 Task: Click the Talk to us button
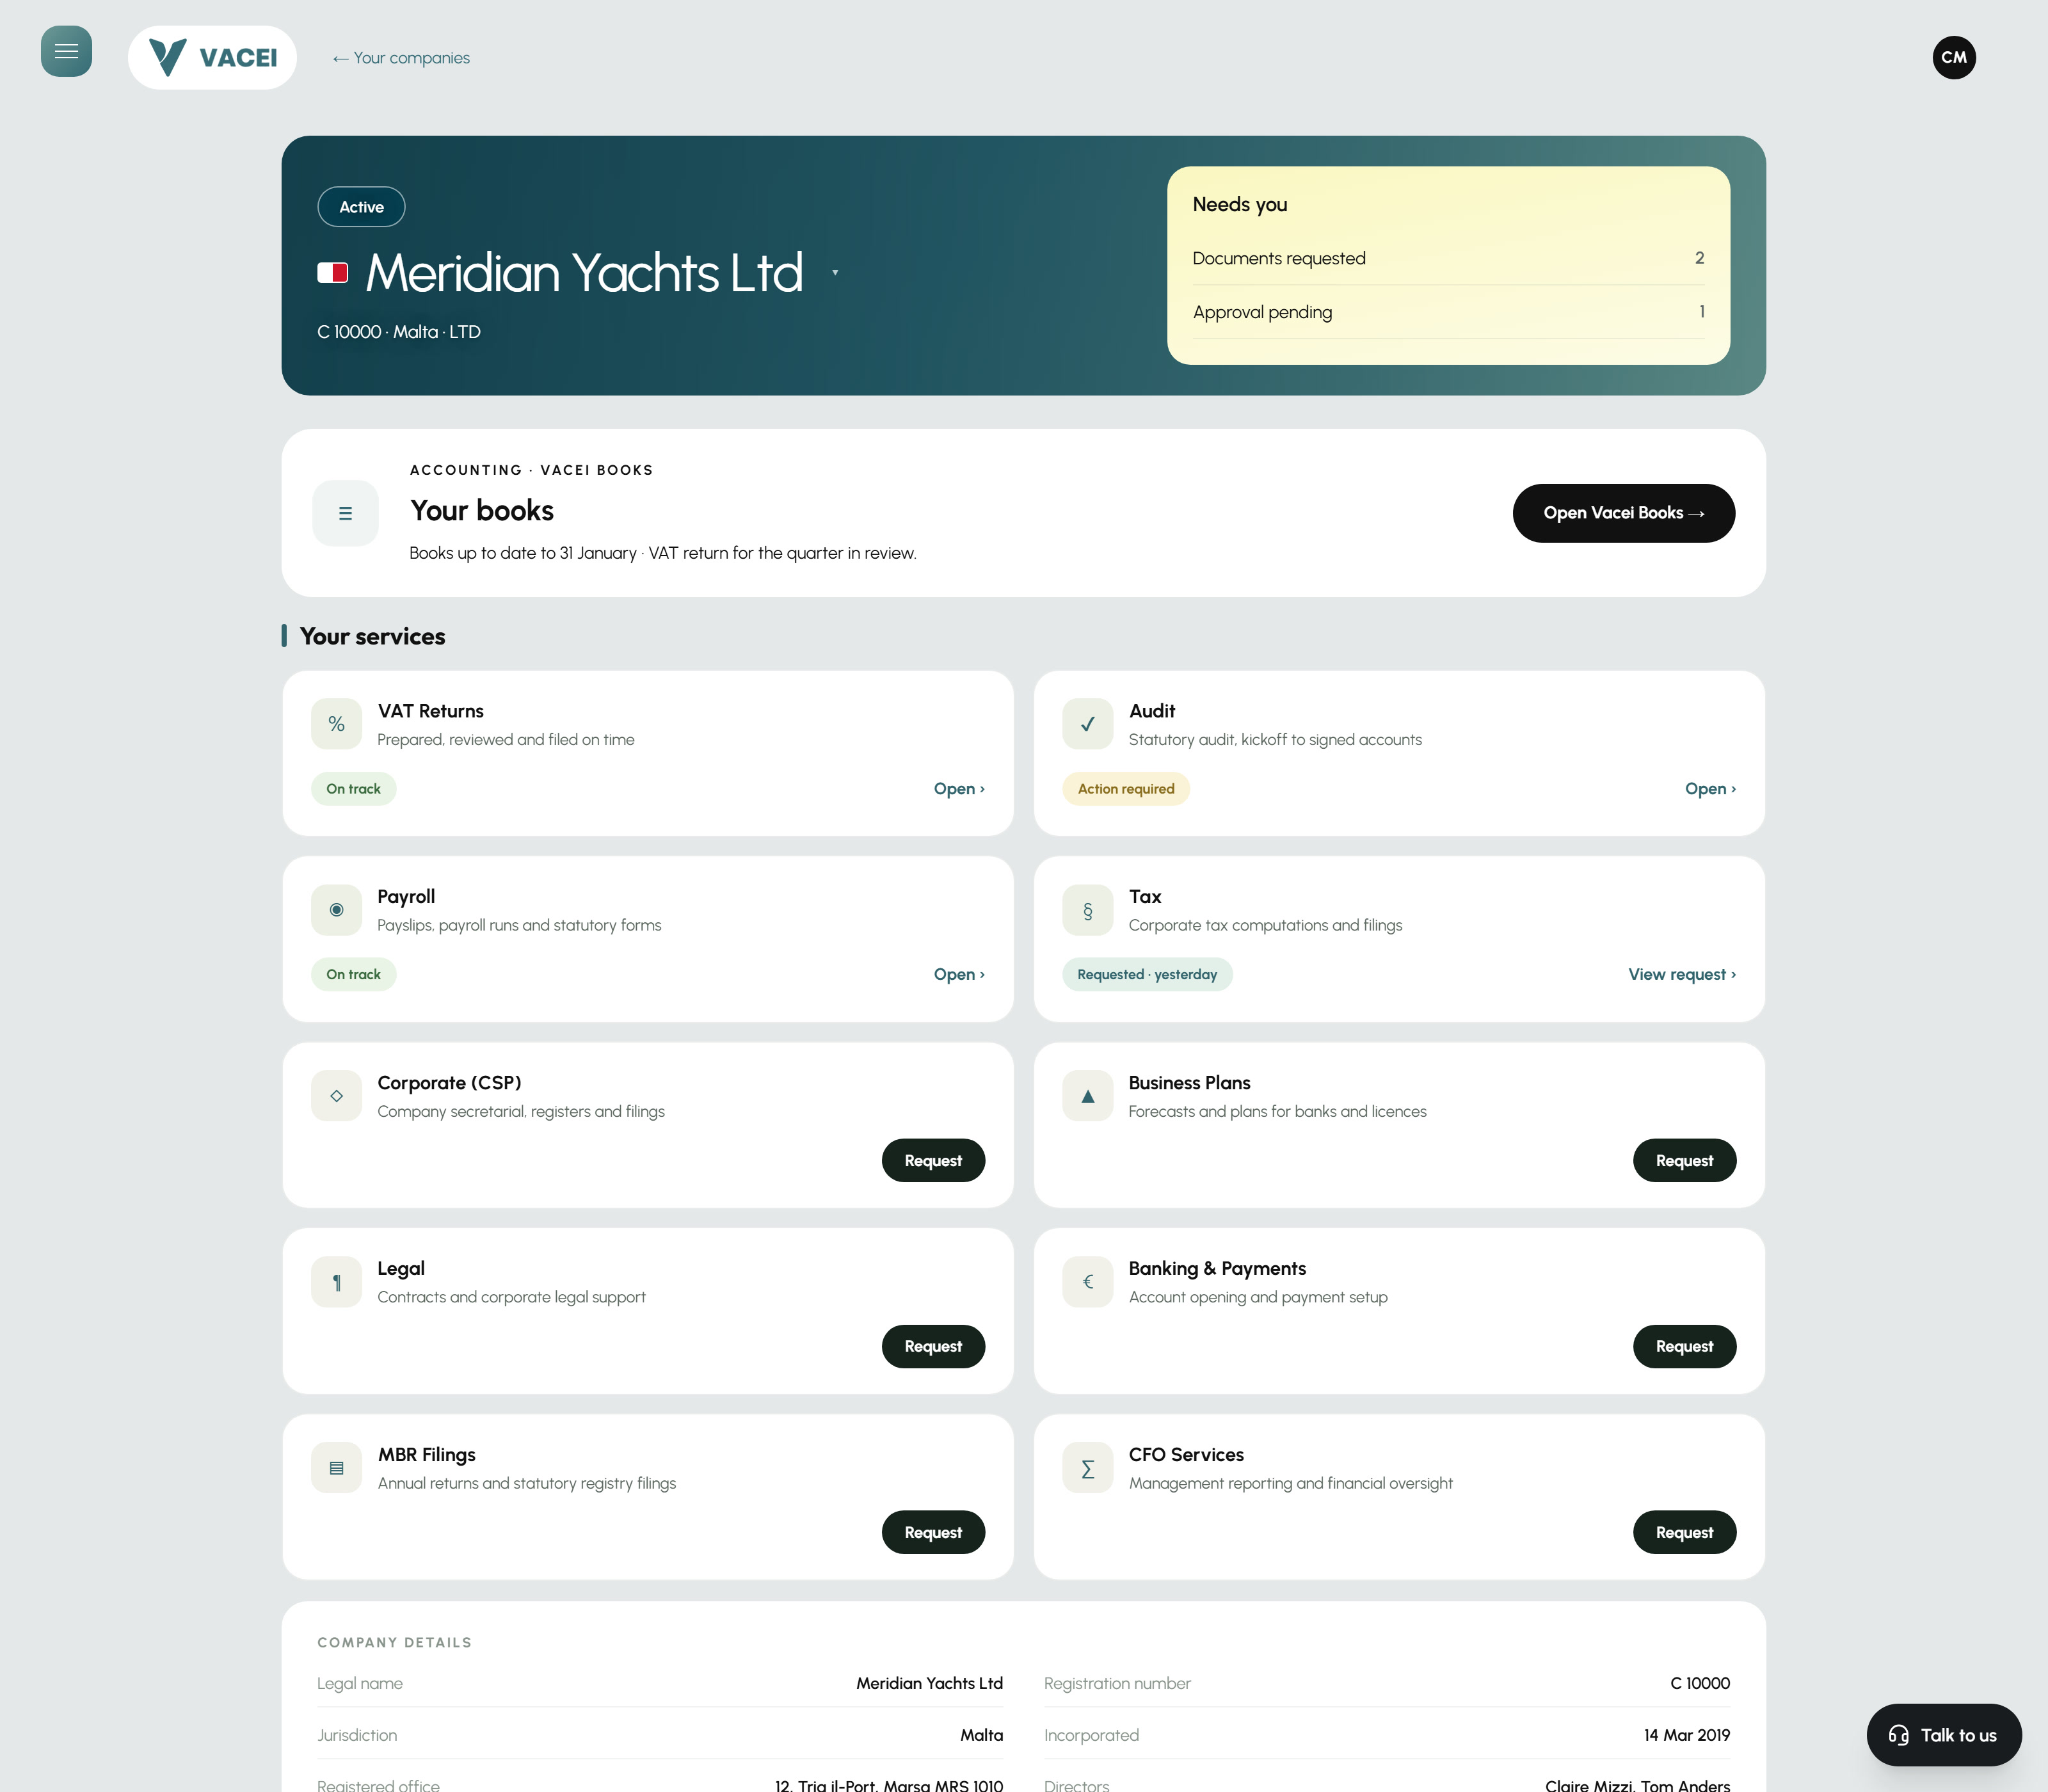pyautogui.click(x=1943, y=1735)
